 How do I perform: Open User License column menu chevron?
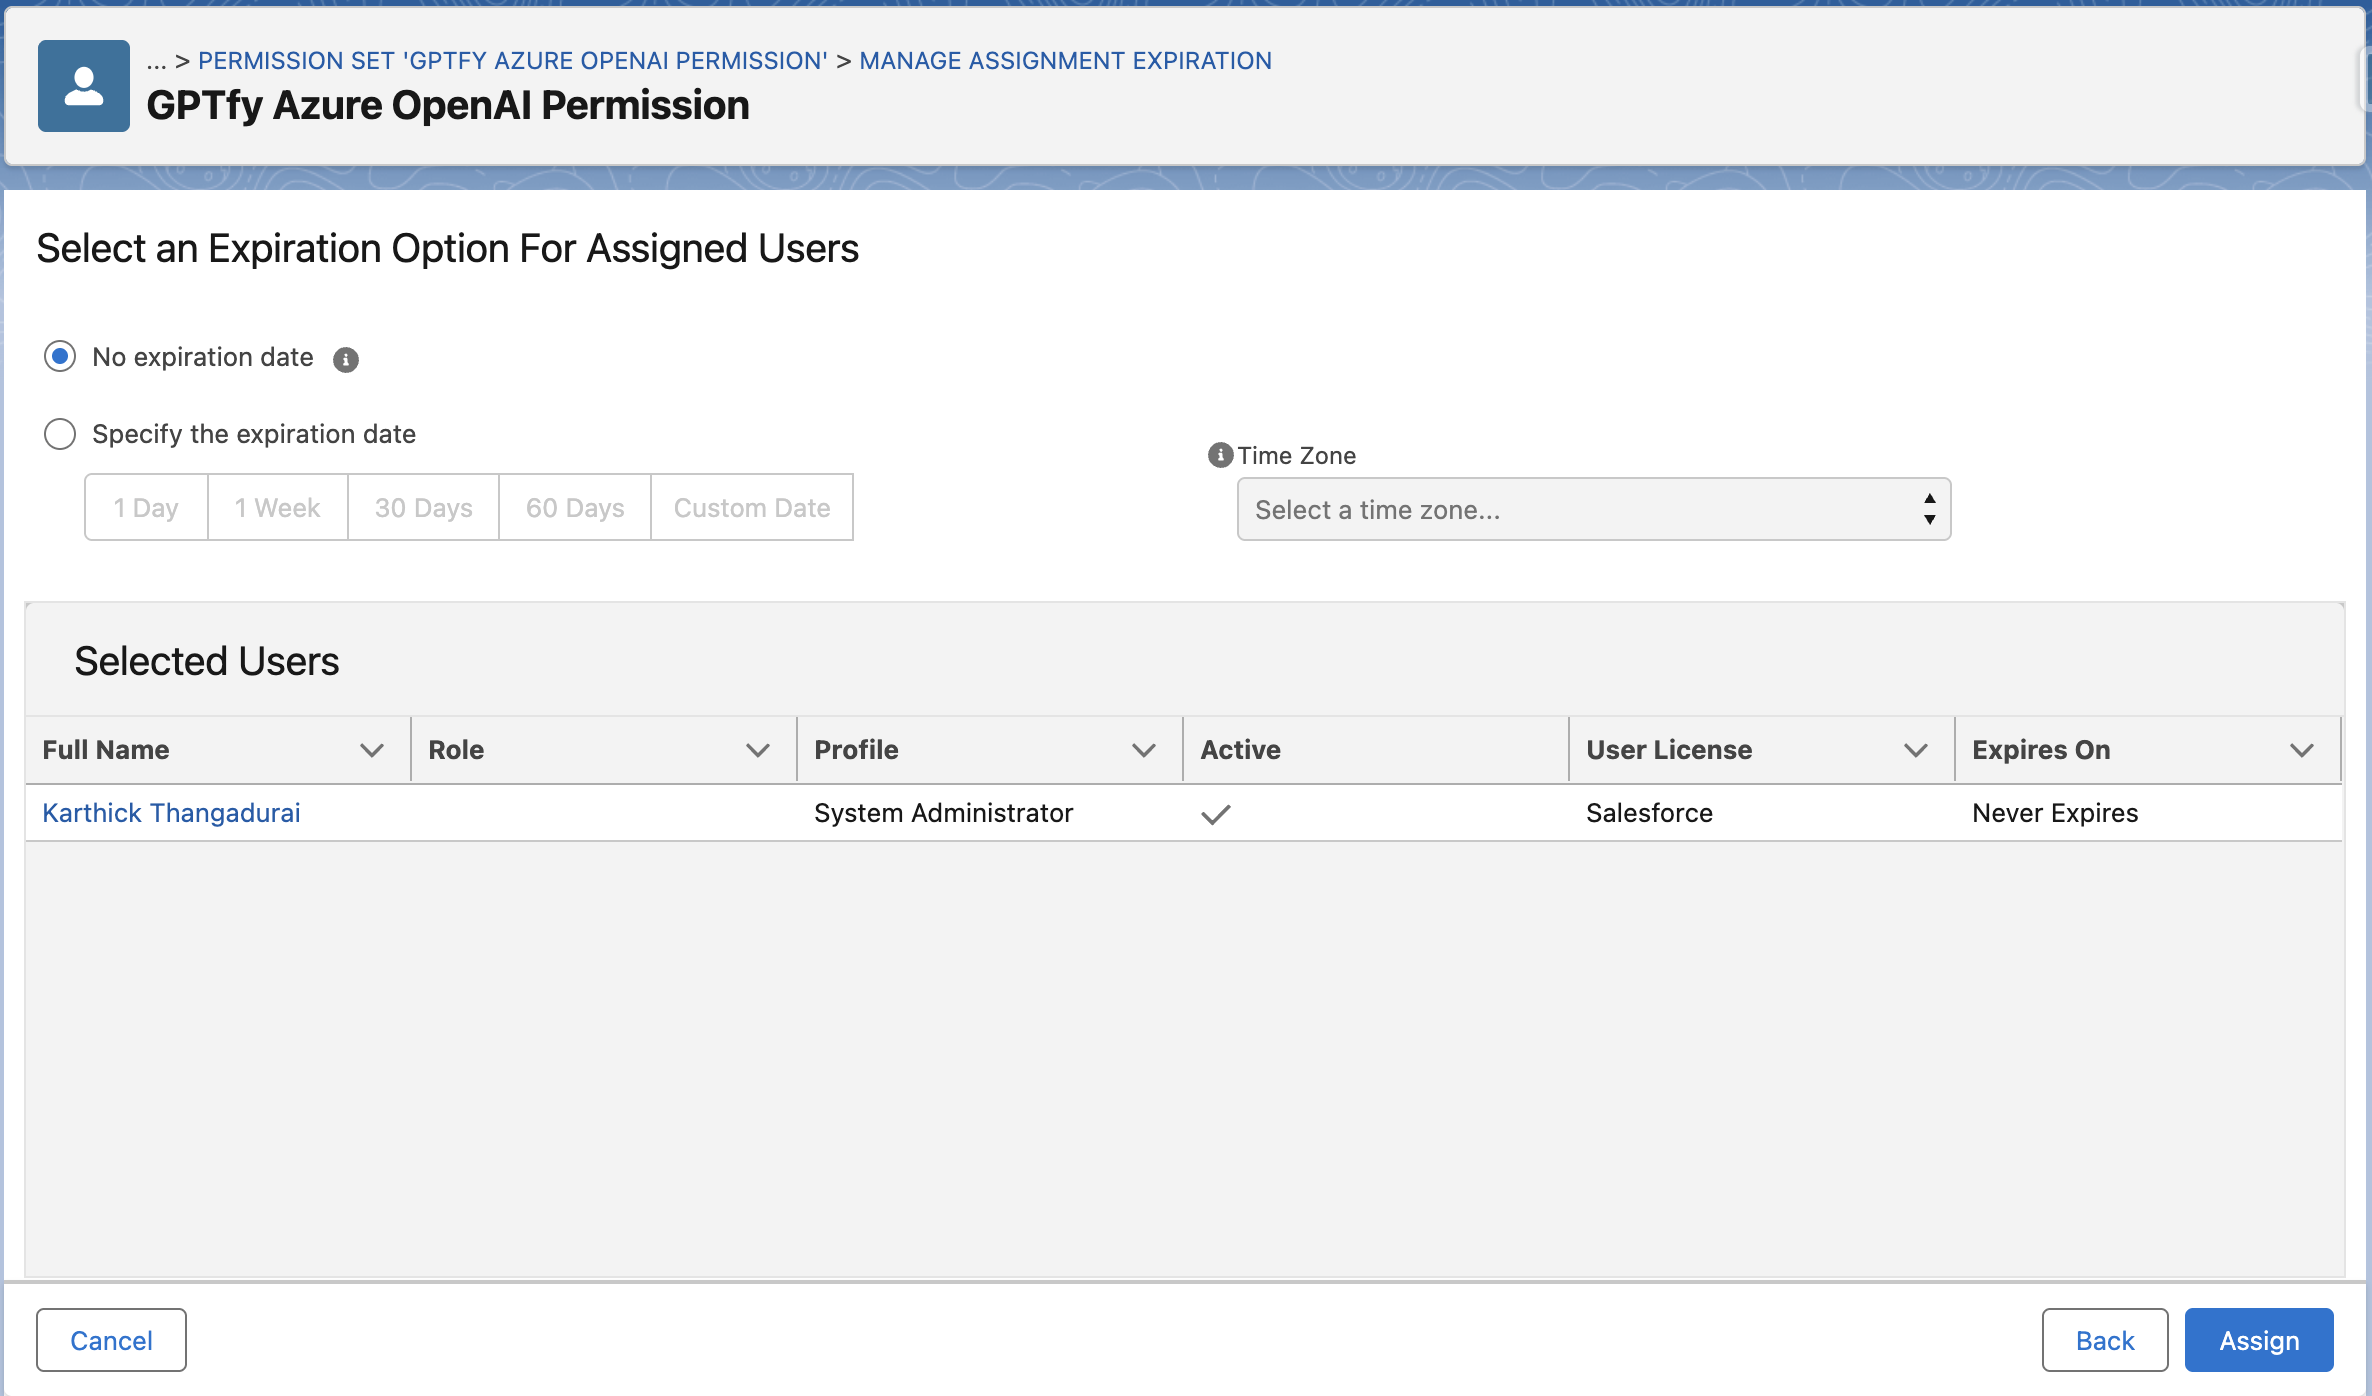point(1916,751)
